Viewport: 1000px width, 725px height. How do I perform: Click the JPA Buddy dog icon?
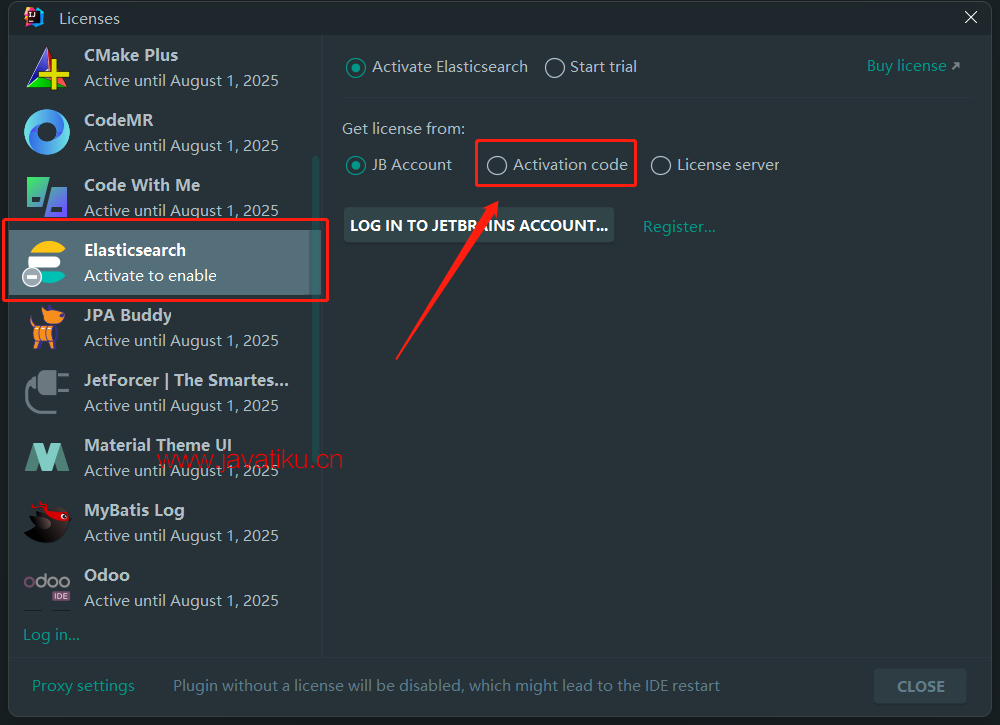(47, 328)
